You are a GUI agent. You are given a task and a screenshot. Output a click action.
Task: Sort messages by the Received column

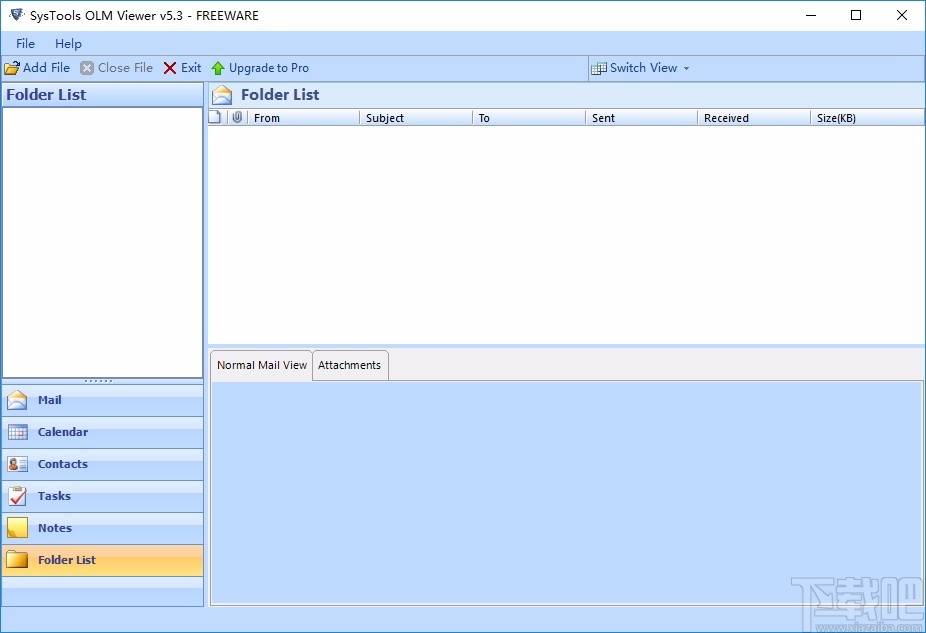tap(726, 117)
